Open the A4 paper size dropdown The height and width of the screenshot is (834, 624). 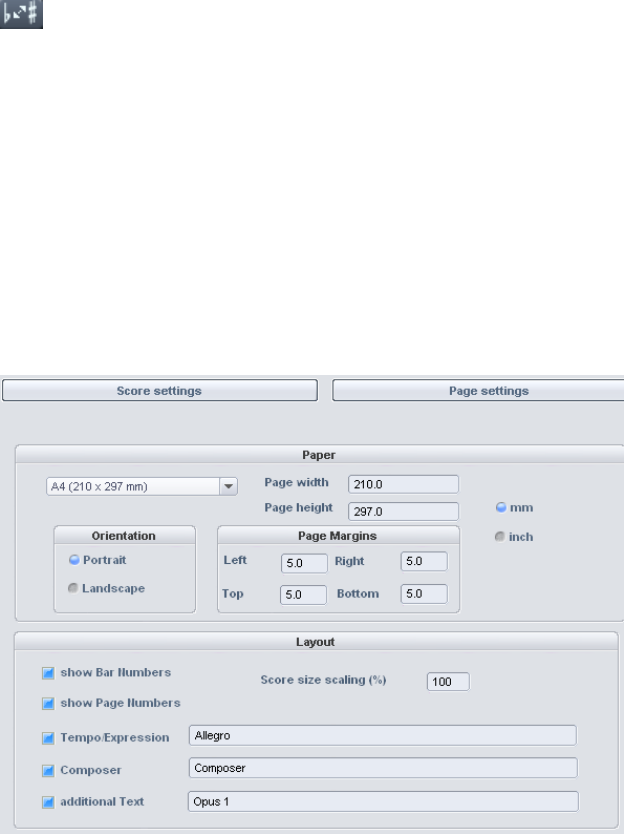142,486
